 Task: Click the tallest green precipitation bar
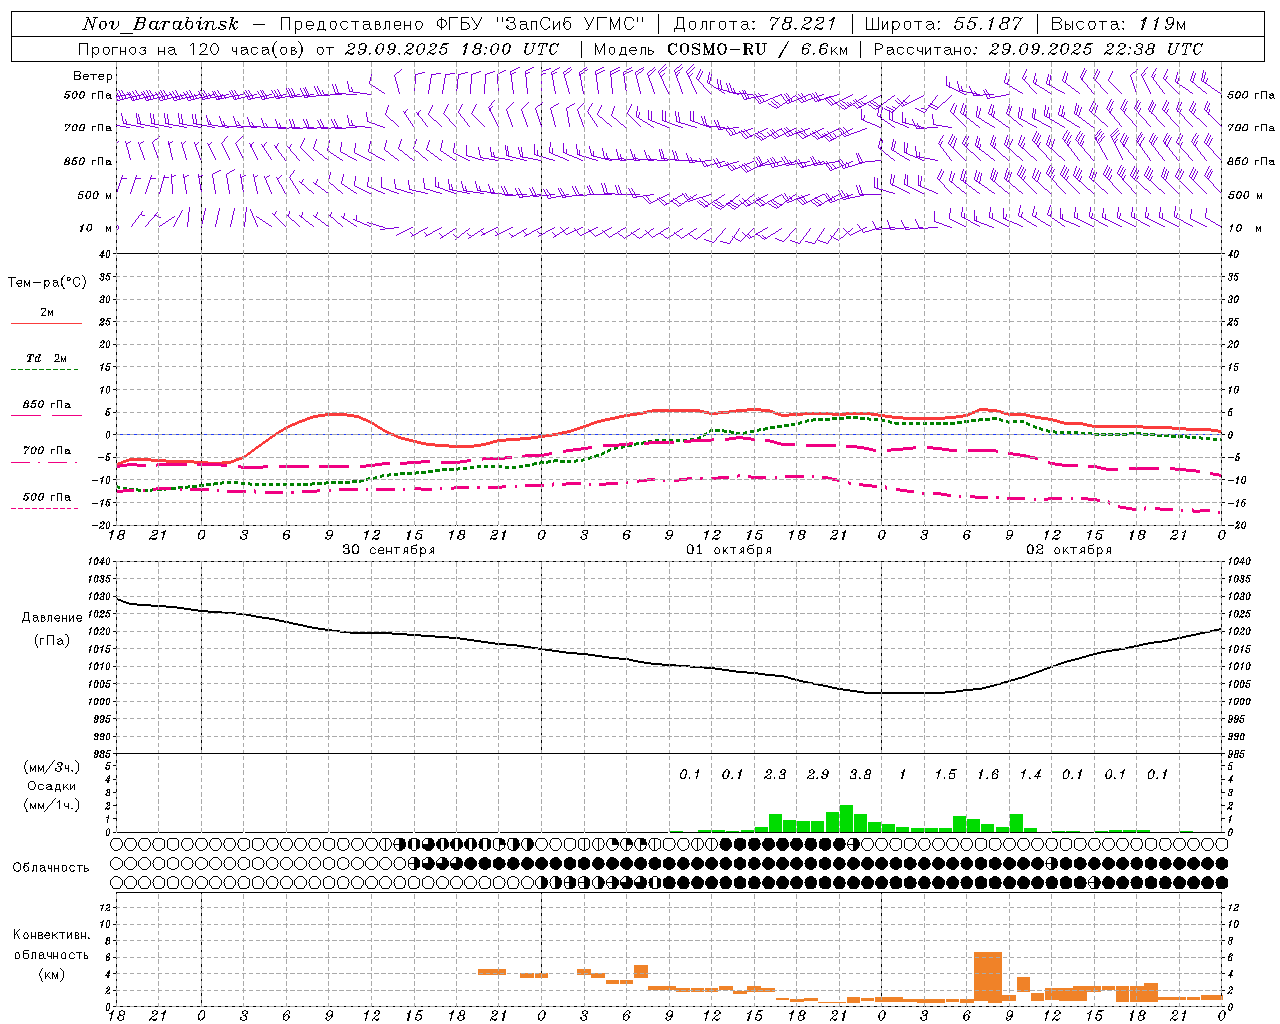(846, 818)
